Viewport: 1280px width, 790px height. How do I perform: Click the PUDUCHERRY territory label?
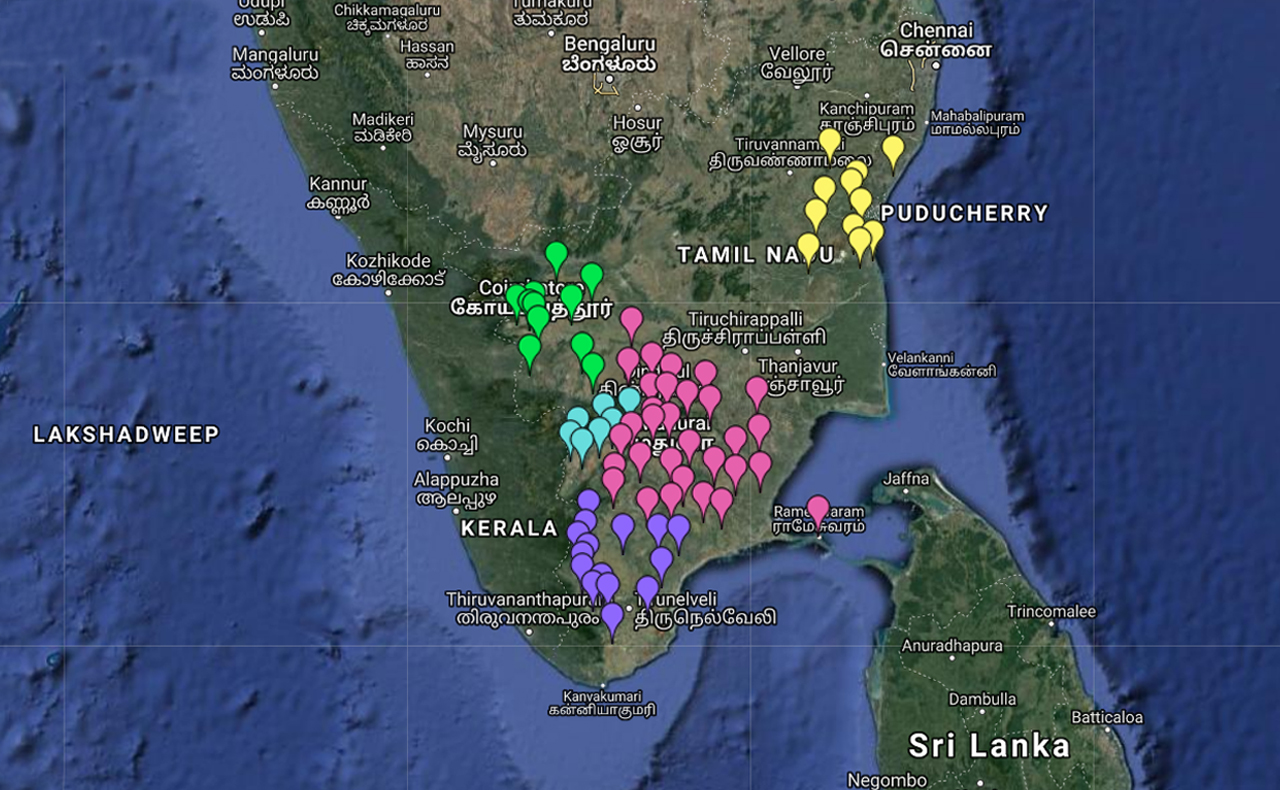(965, 213)
